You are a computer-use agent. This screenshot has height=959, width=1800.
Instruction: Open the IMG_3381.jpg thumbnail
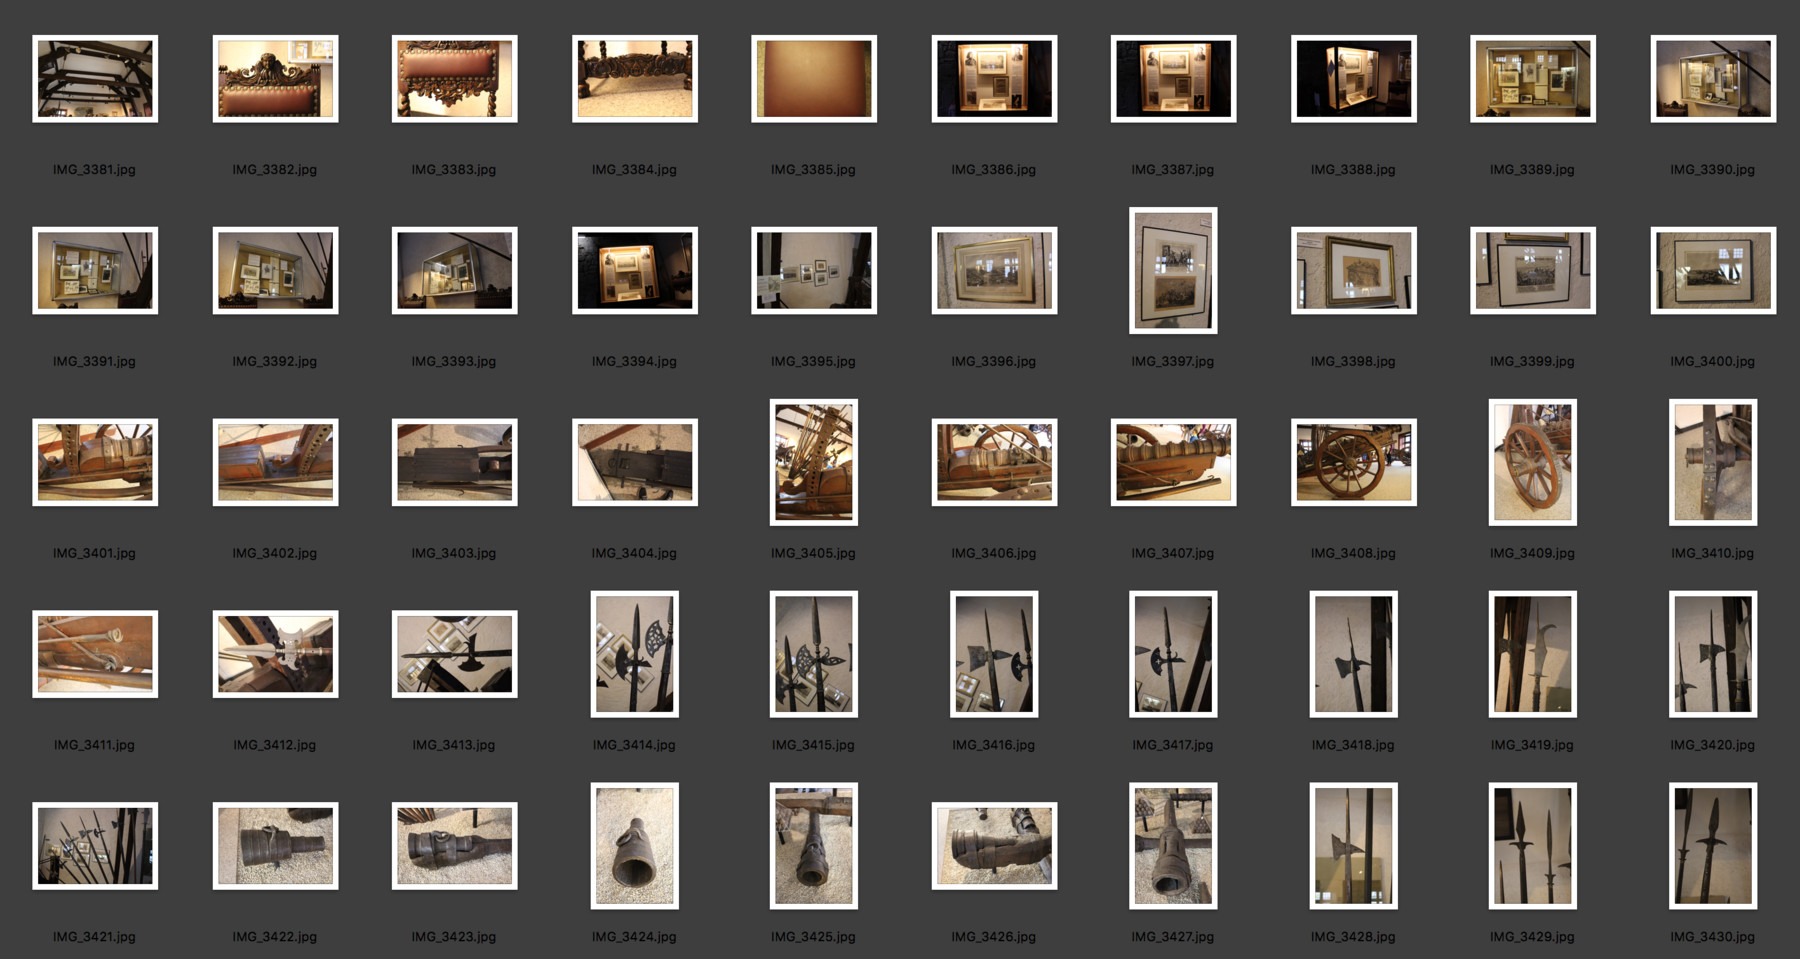(x=95, y=79)
